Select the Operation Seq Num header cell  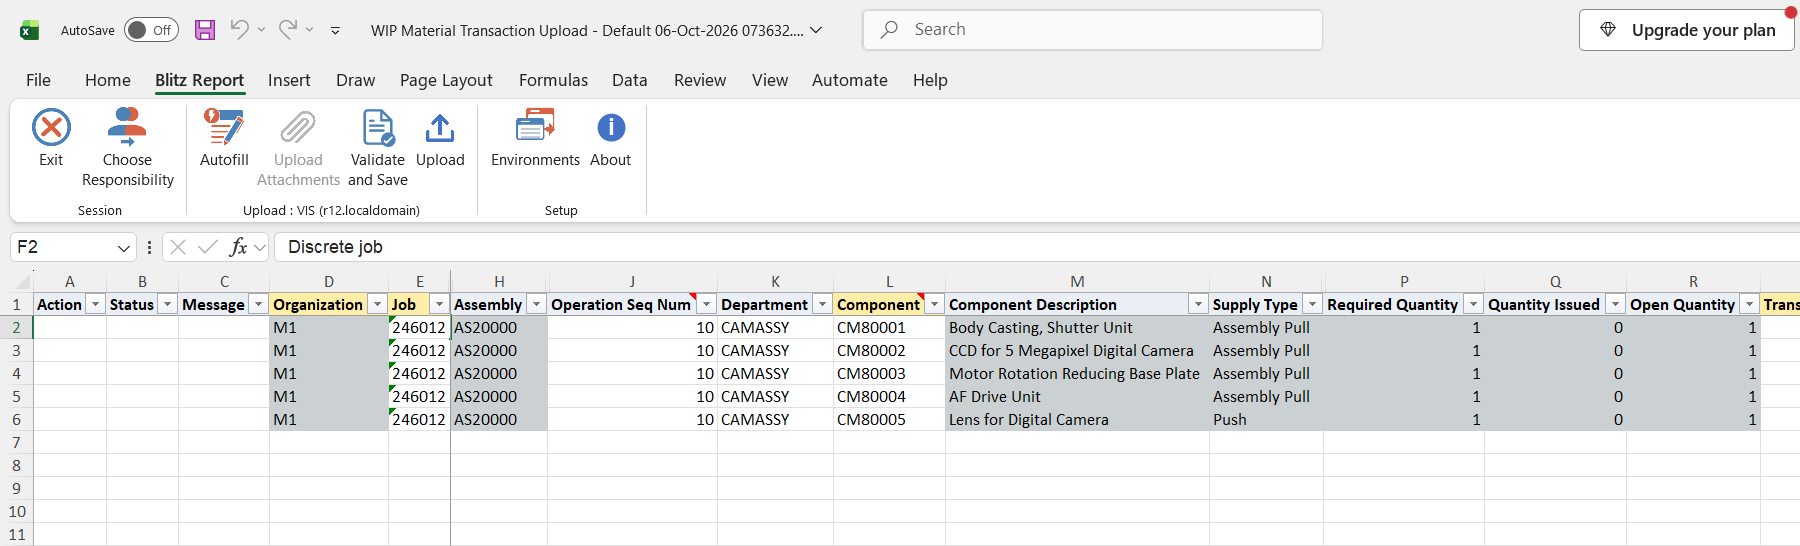point(632,304)
